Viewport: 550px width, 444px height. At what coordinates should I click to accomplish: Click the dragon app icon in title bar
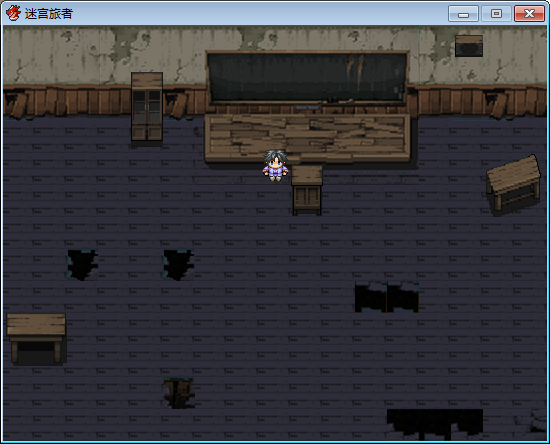pyautogui.click(x=13, y=13)
